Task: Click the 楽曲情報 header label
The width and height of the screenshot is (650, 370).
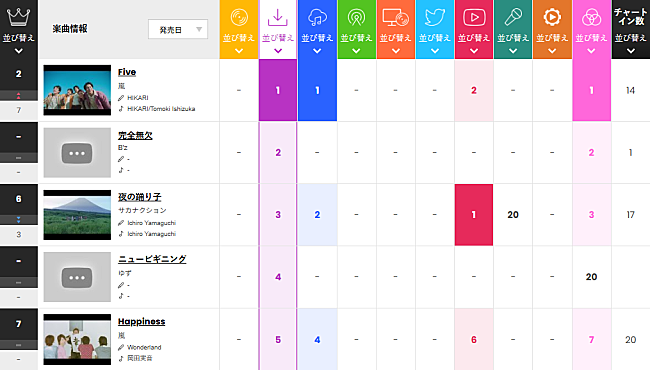Action: (70, 29)
